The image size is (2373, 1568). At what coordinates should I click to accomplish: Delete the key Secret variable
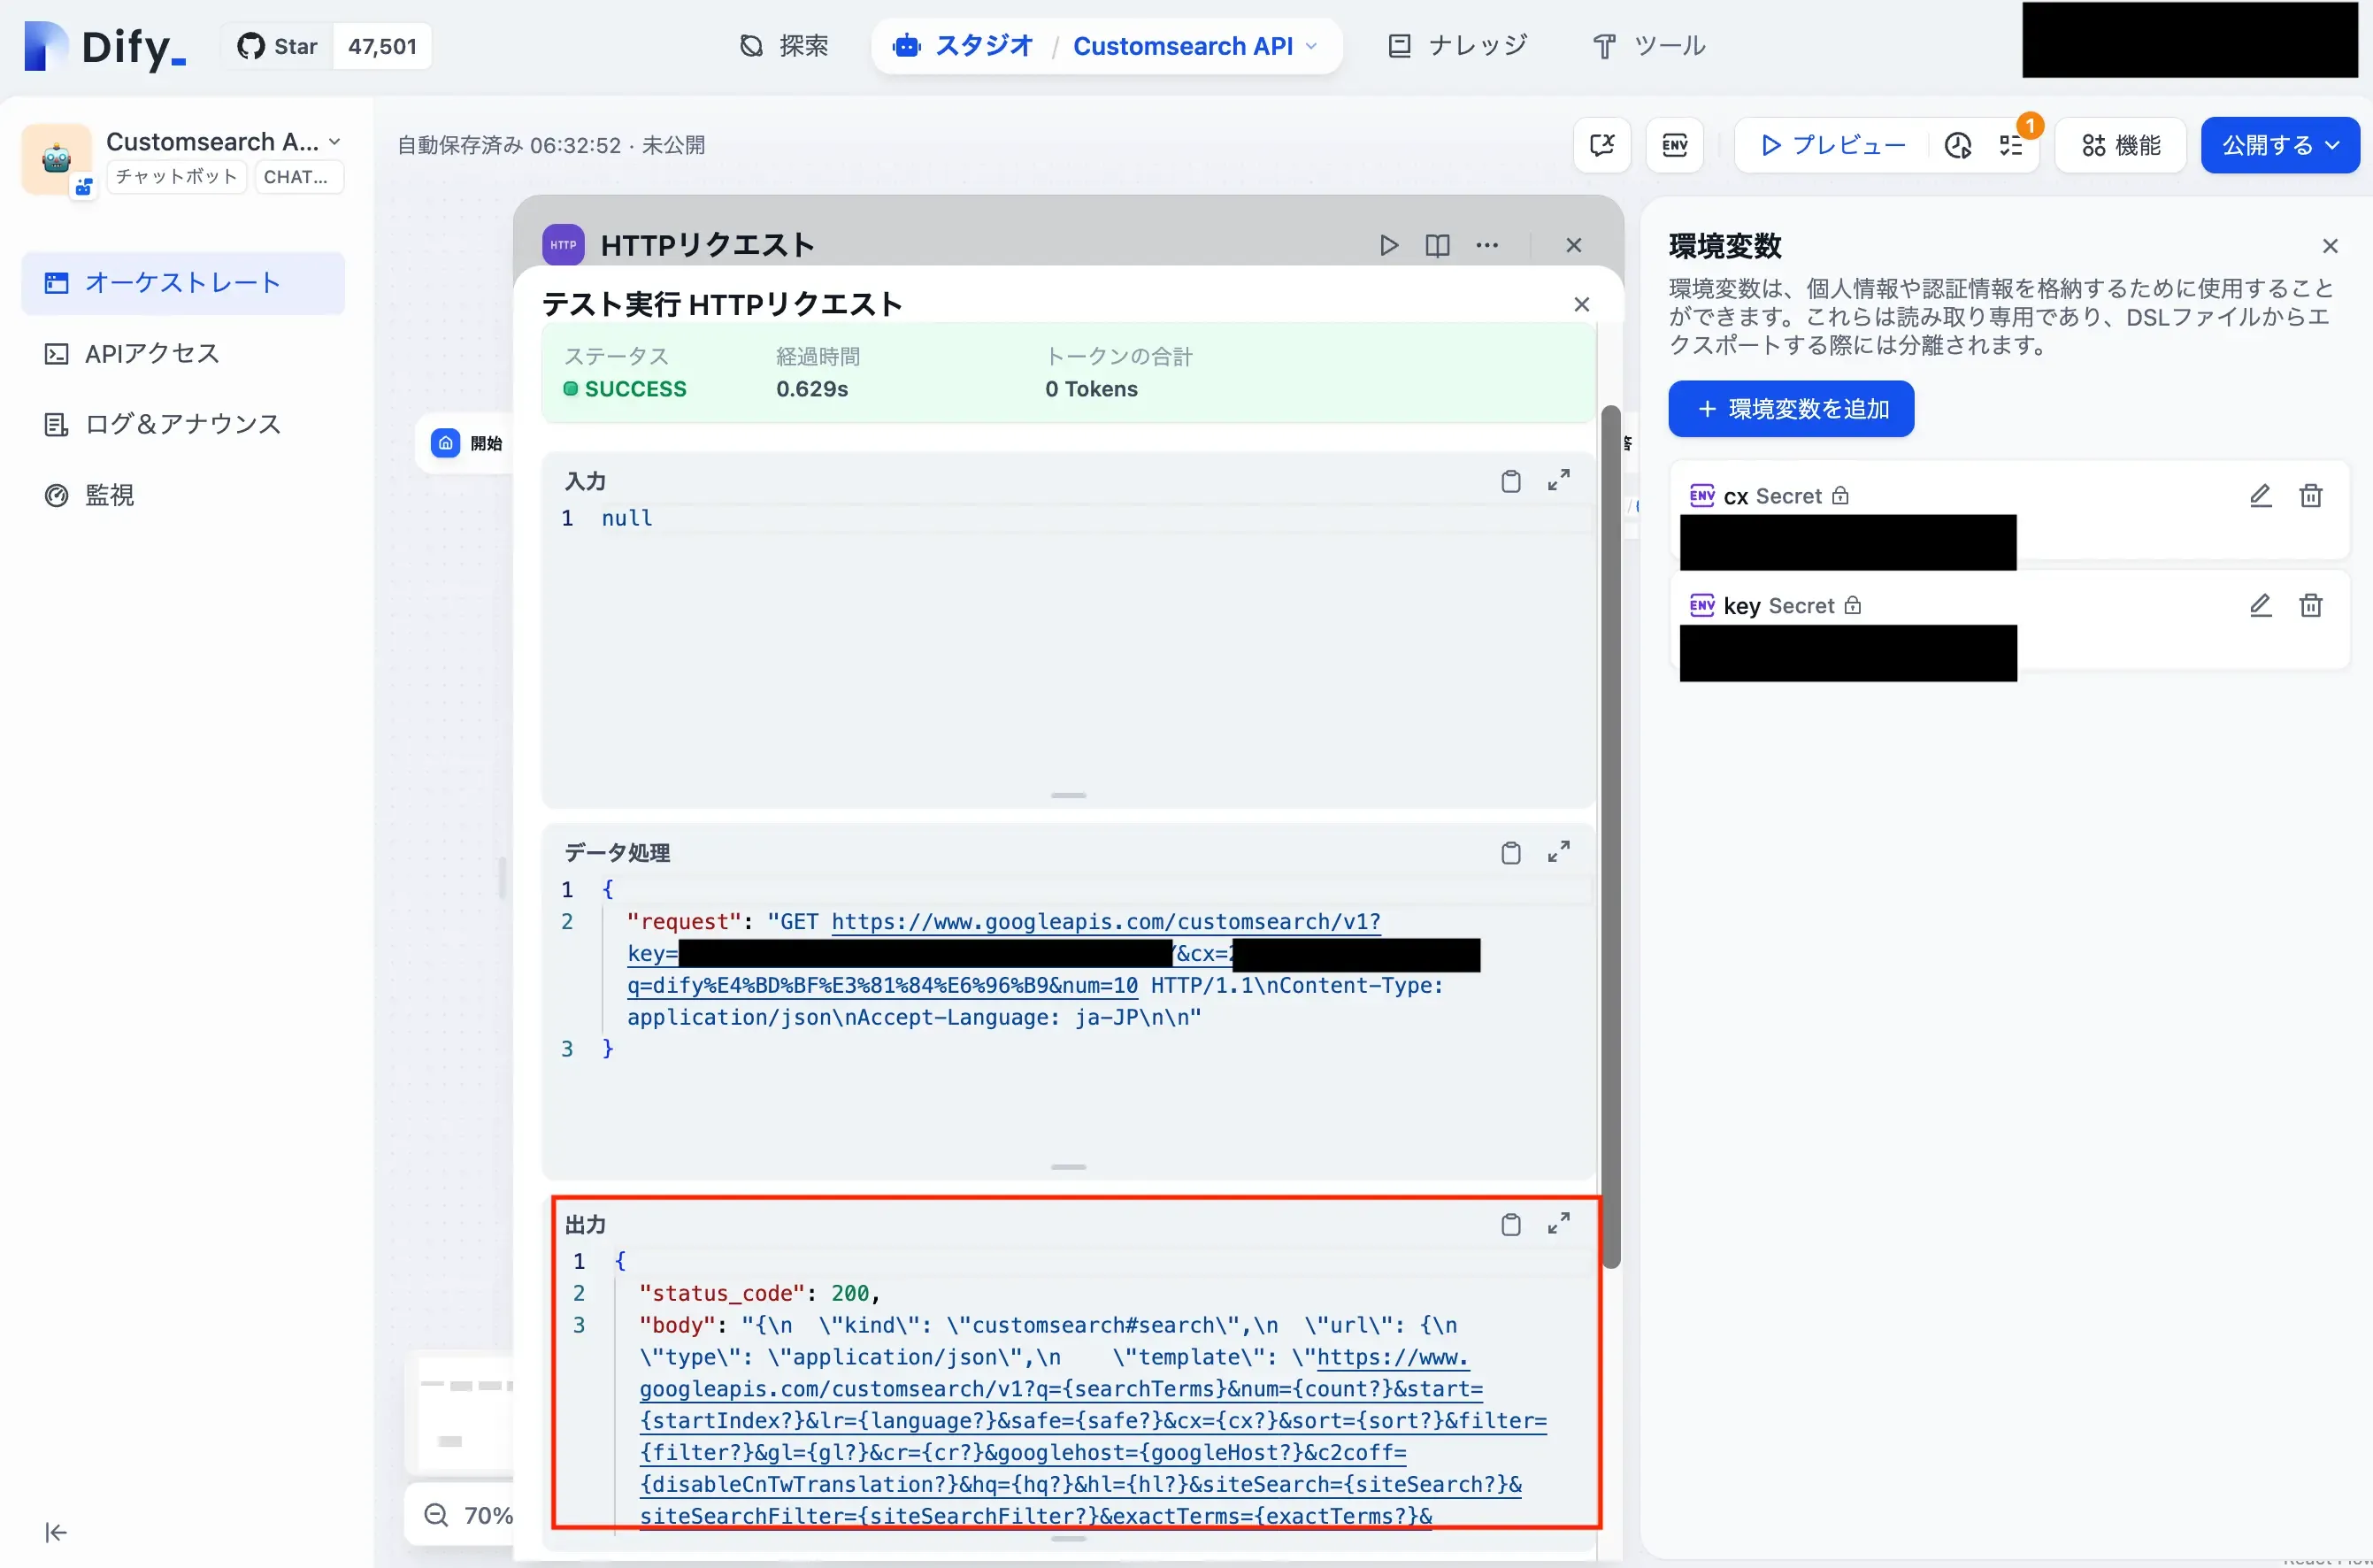click(x=2310, y=606)
